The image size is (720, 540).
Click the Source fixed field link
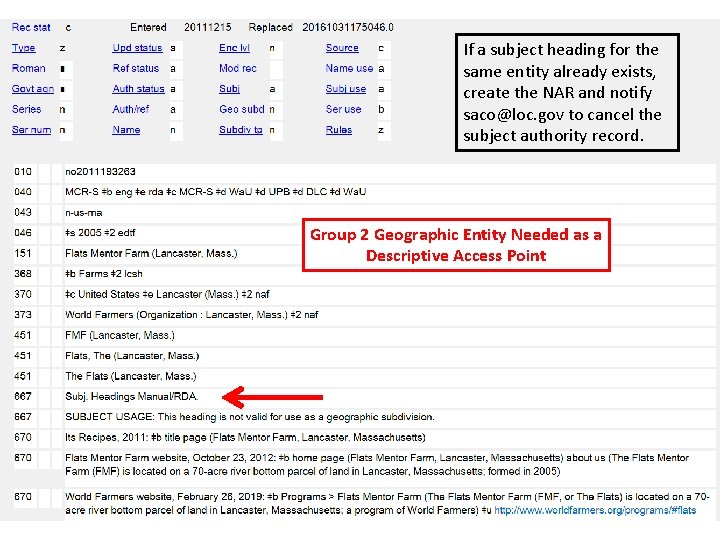(x=342, y=48)
